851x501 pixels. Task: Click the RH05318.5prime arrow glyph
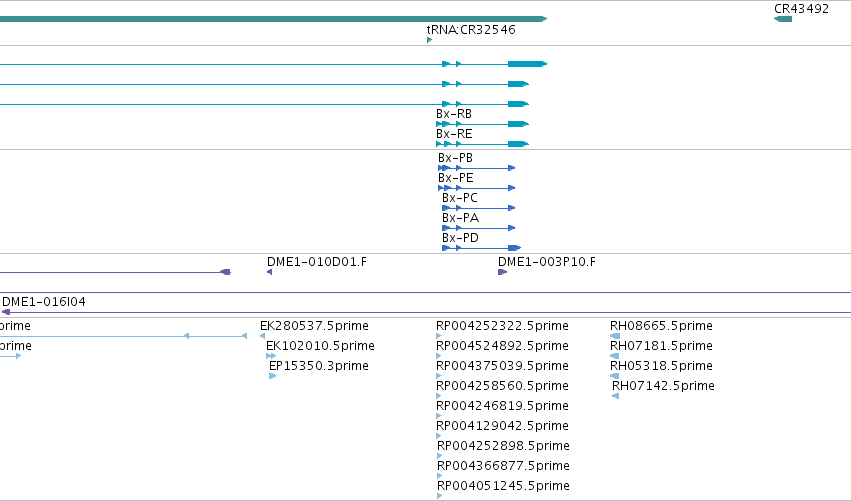click(x=614, y=376)
